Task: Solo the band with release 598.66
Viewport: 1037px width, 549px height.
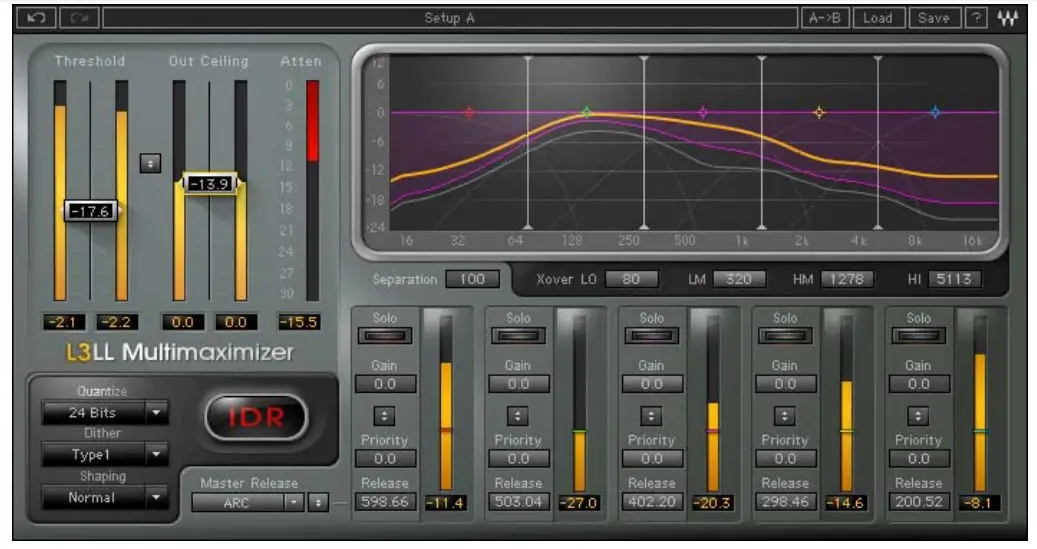Action: click(385, 336)
